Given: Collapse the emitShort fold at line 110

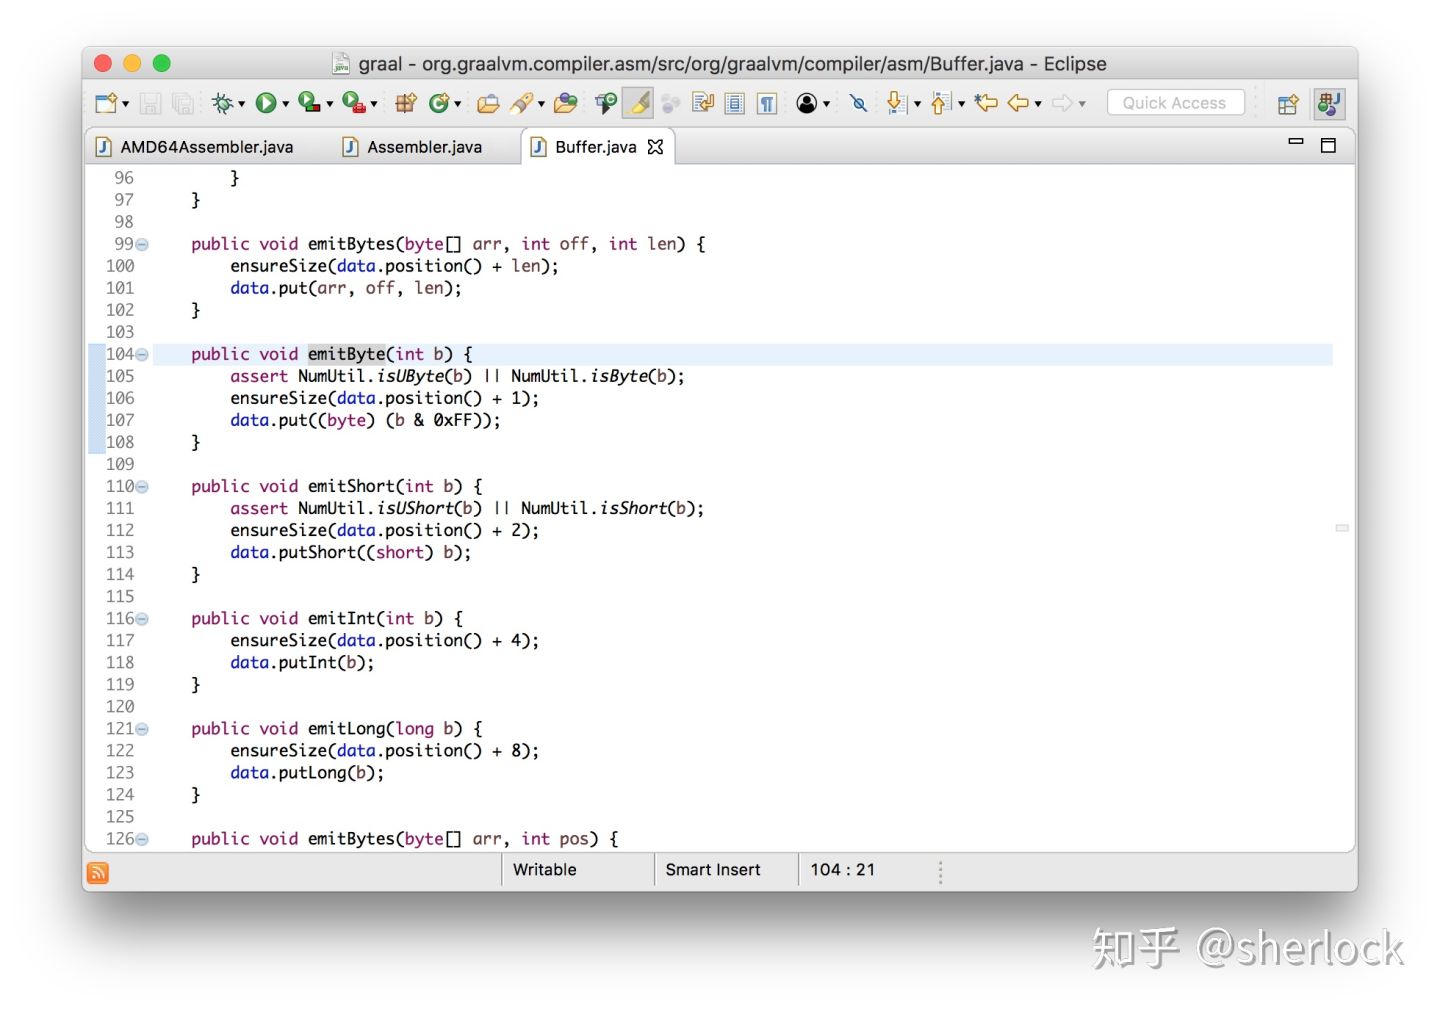Looking at the screenshot, I should coord(142,487).
